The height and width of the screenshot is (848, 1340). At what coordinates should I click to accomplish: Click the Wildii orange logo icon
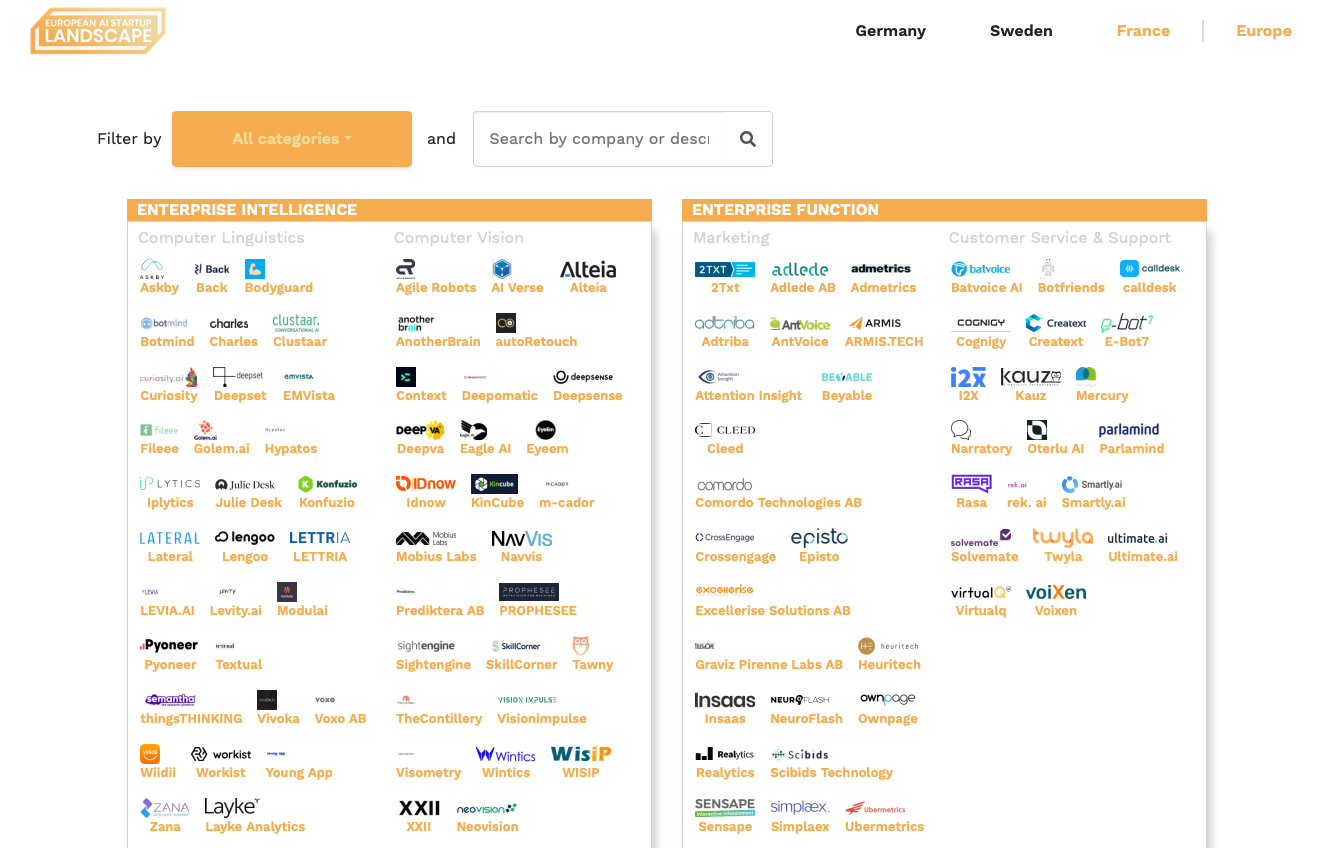pyautogui.click(x=150, y=754)
